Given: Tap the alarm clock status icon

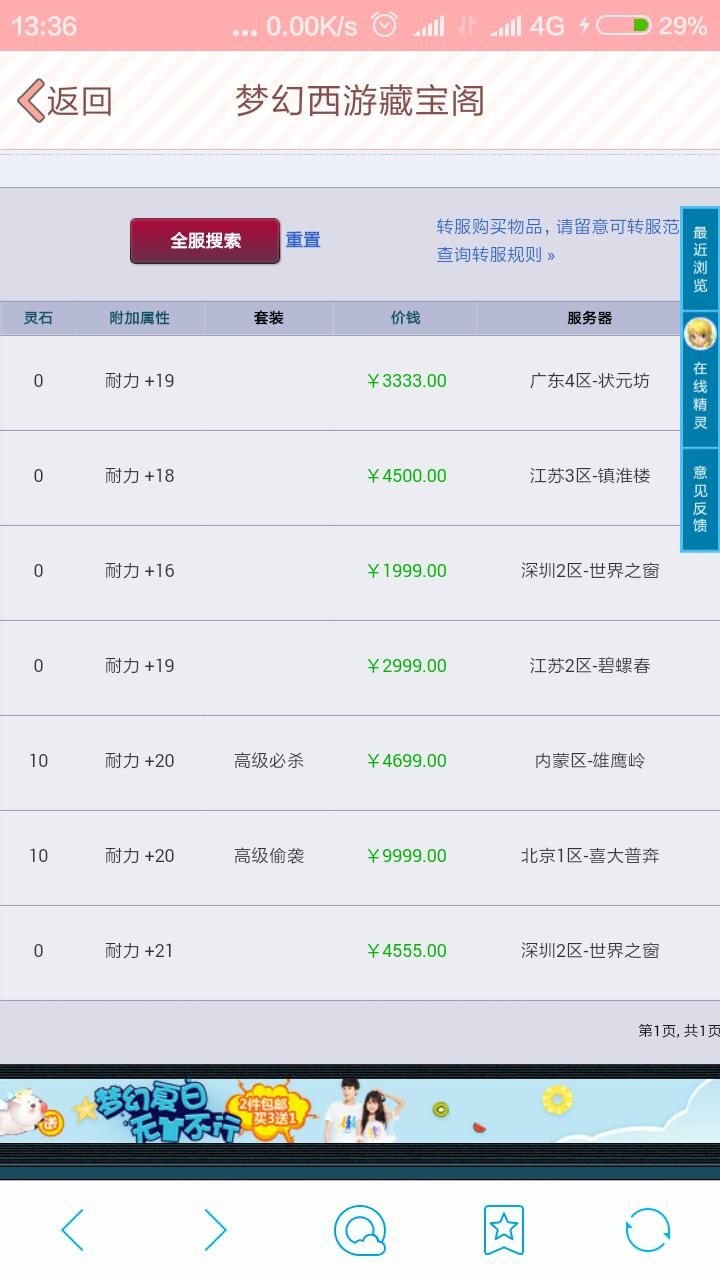Looking at the screenshot, I should point(384,26).
